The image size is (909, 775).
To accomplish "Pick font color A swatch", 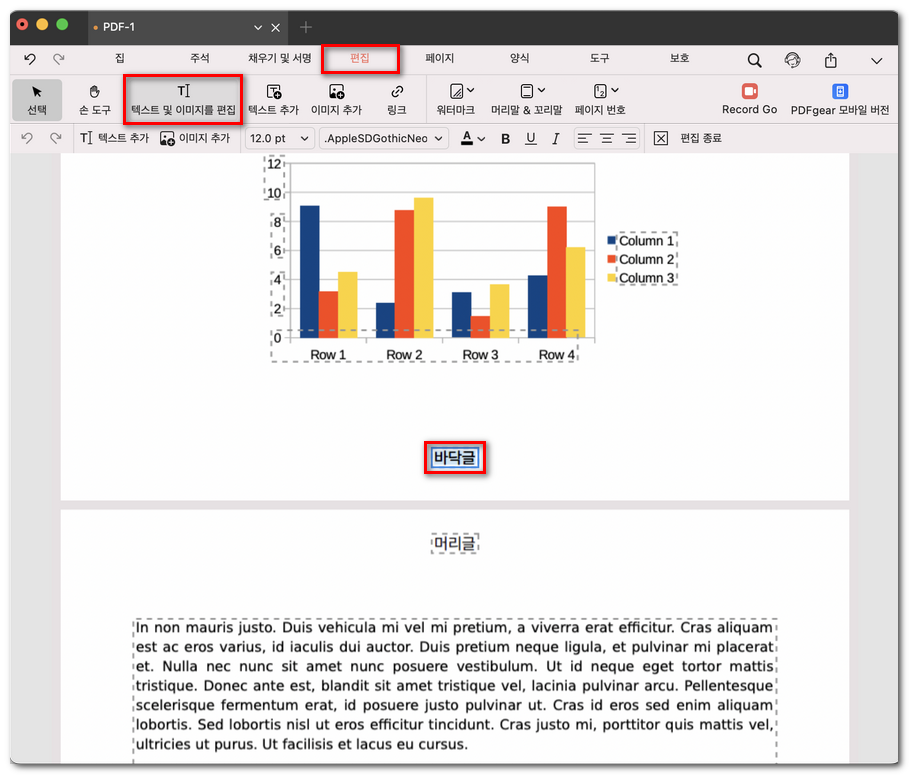I will [467, 138].
